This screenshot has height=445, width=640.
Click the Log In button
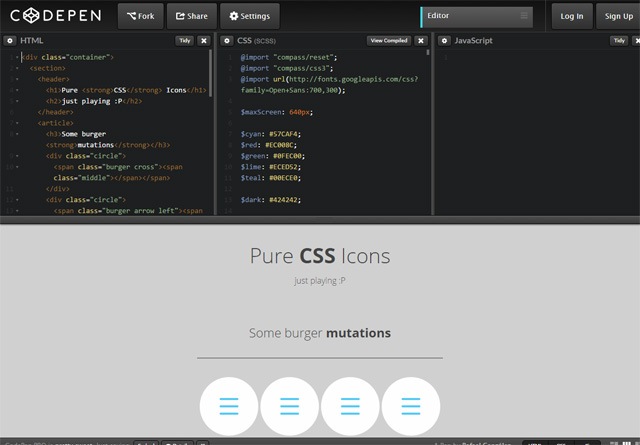pos(572,16)
